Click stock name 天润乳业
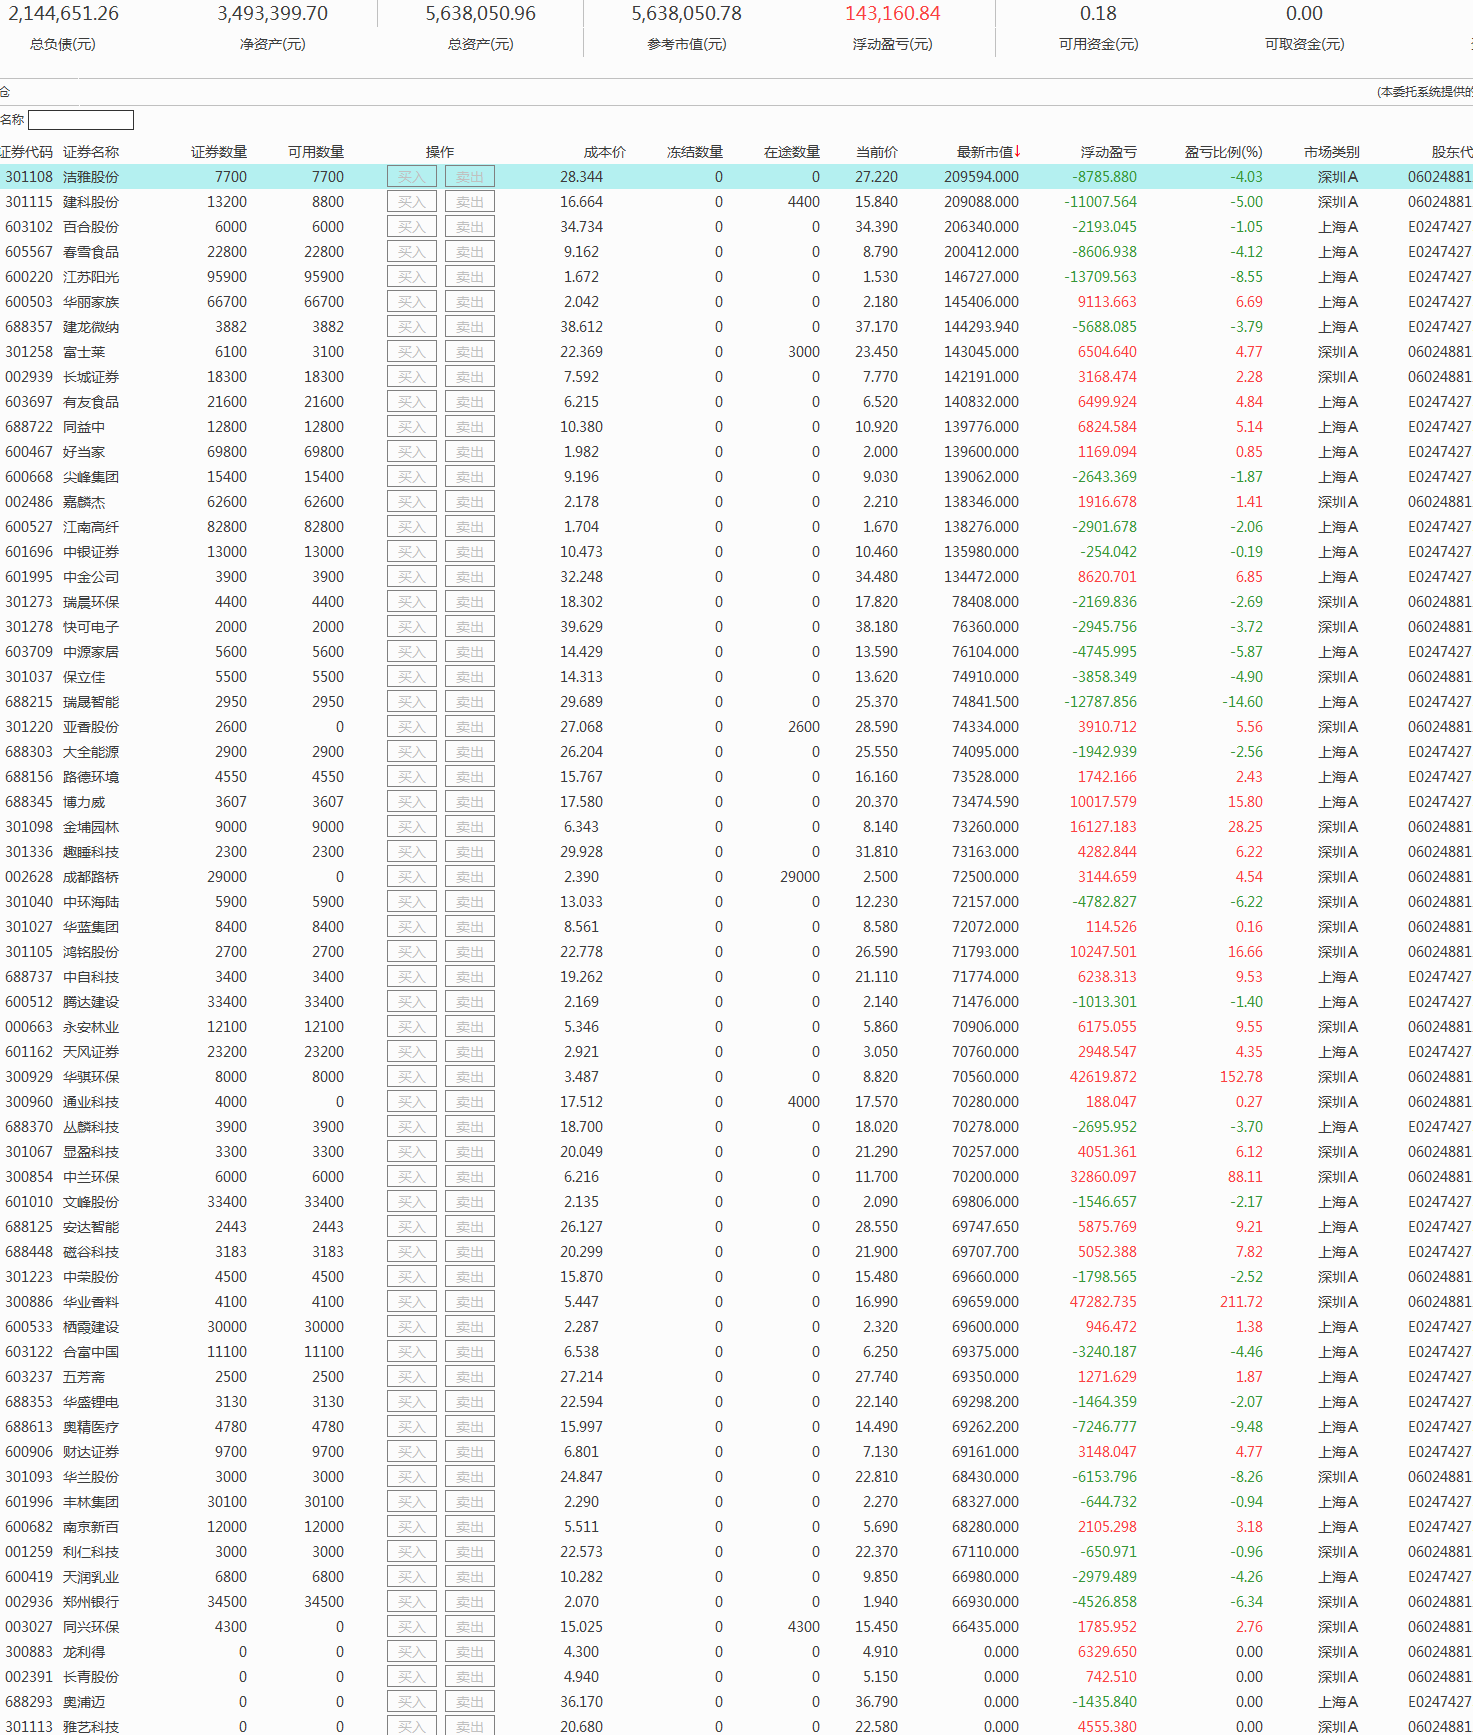 (91, 1577)
